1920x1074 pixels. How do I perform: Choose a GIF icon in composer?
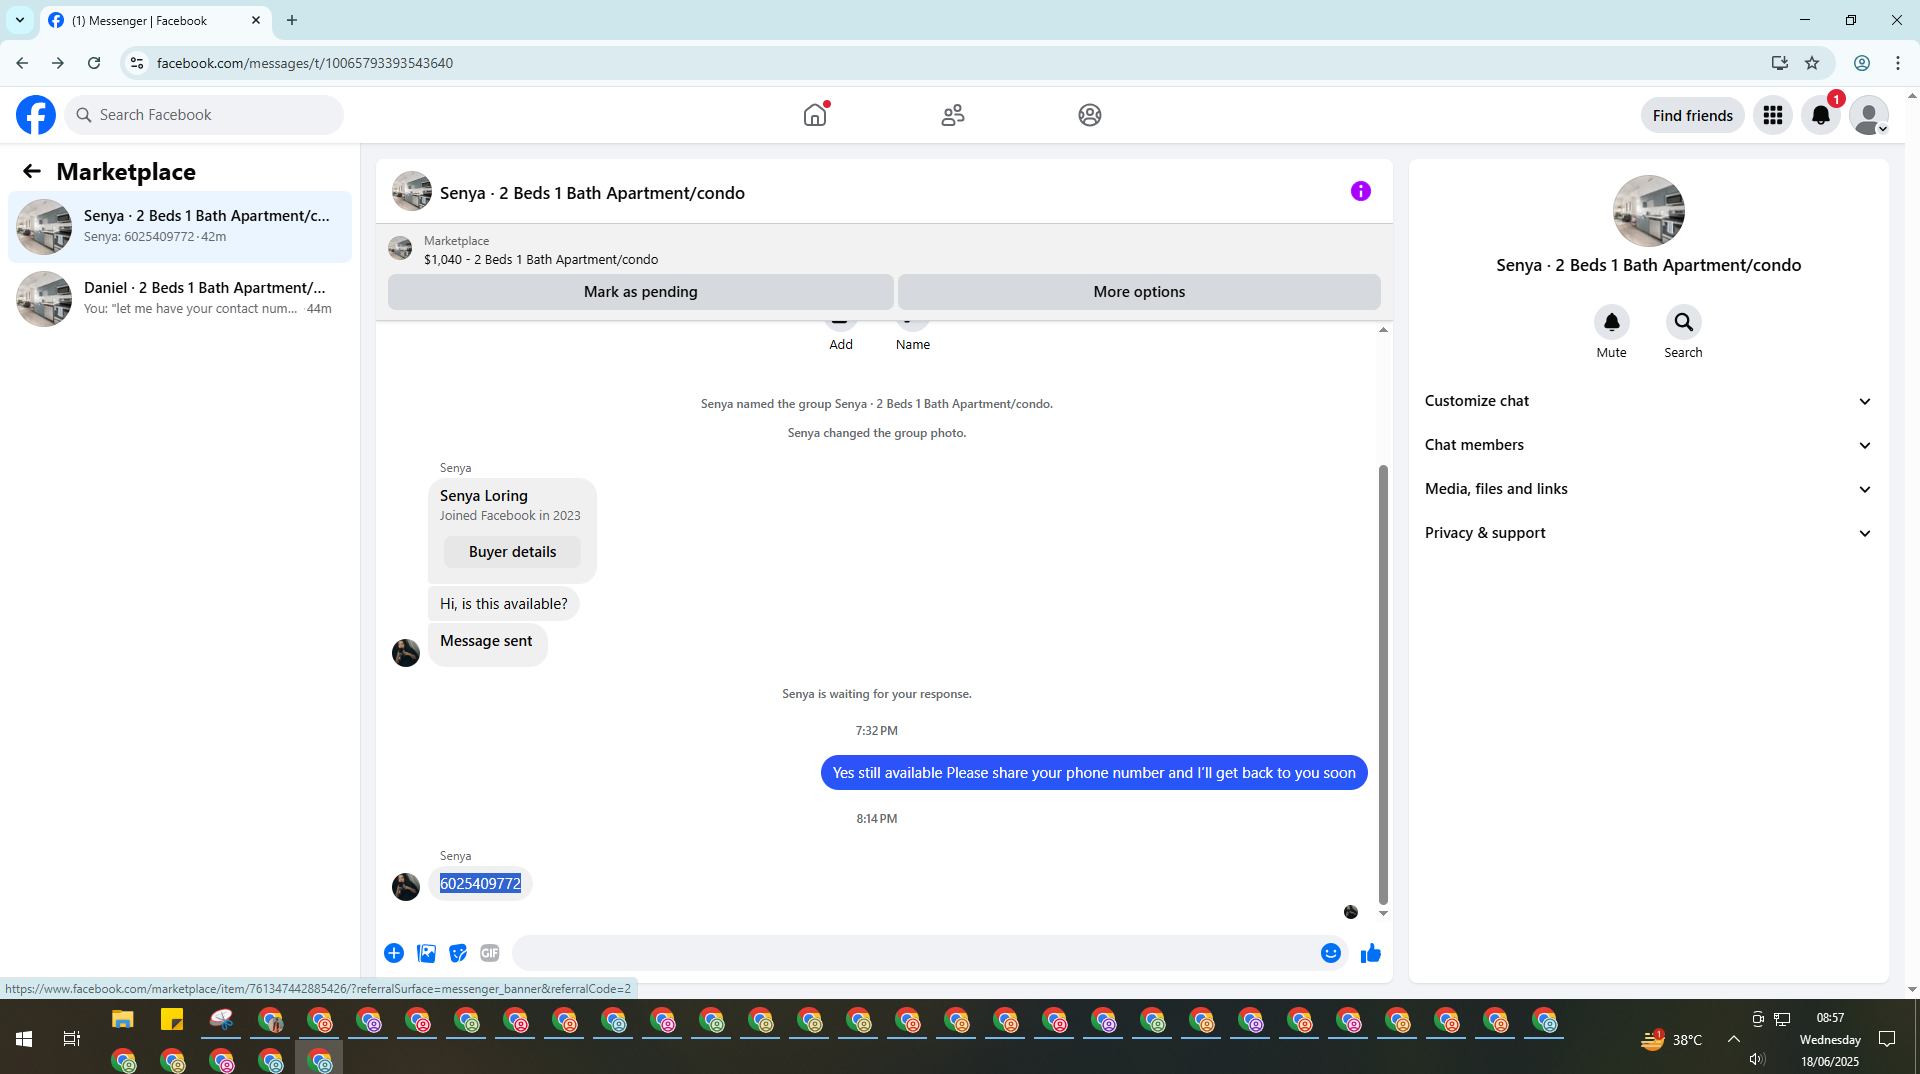(x=490, y=953)
